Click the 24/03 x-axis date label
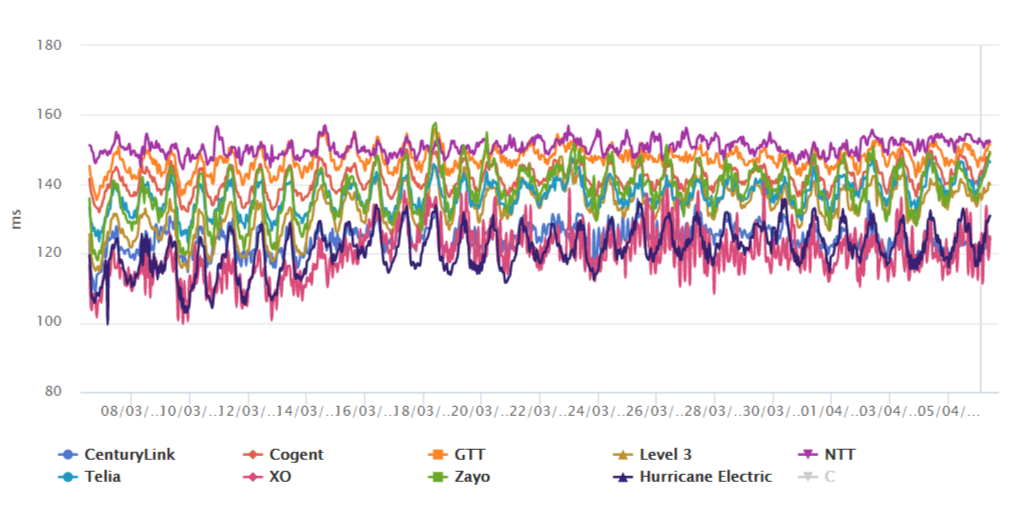The height and width of the screenshot is (524, 1014). coord(596,411)
